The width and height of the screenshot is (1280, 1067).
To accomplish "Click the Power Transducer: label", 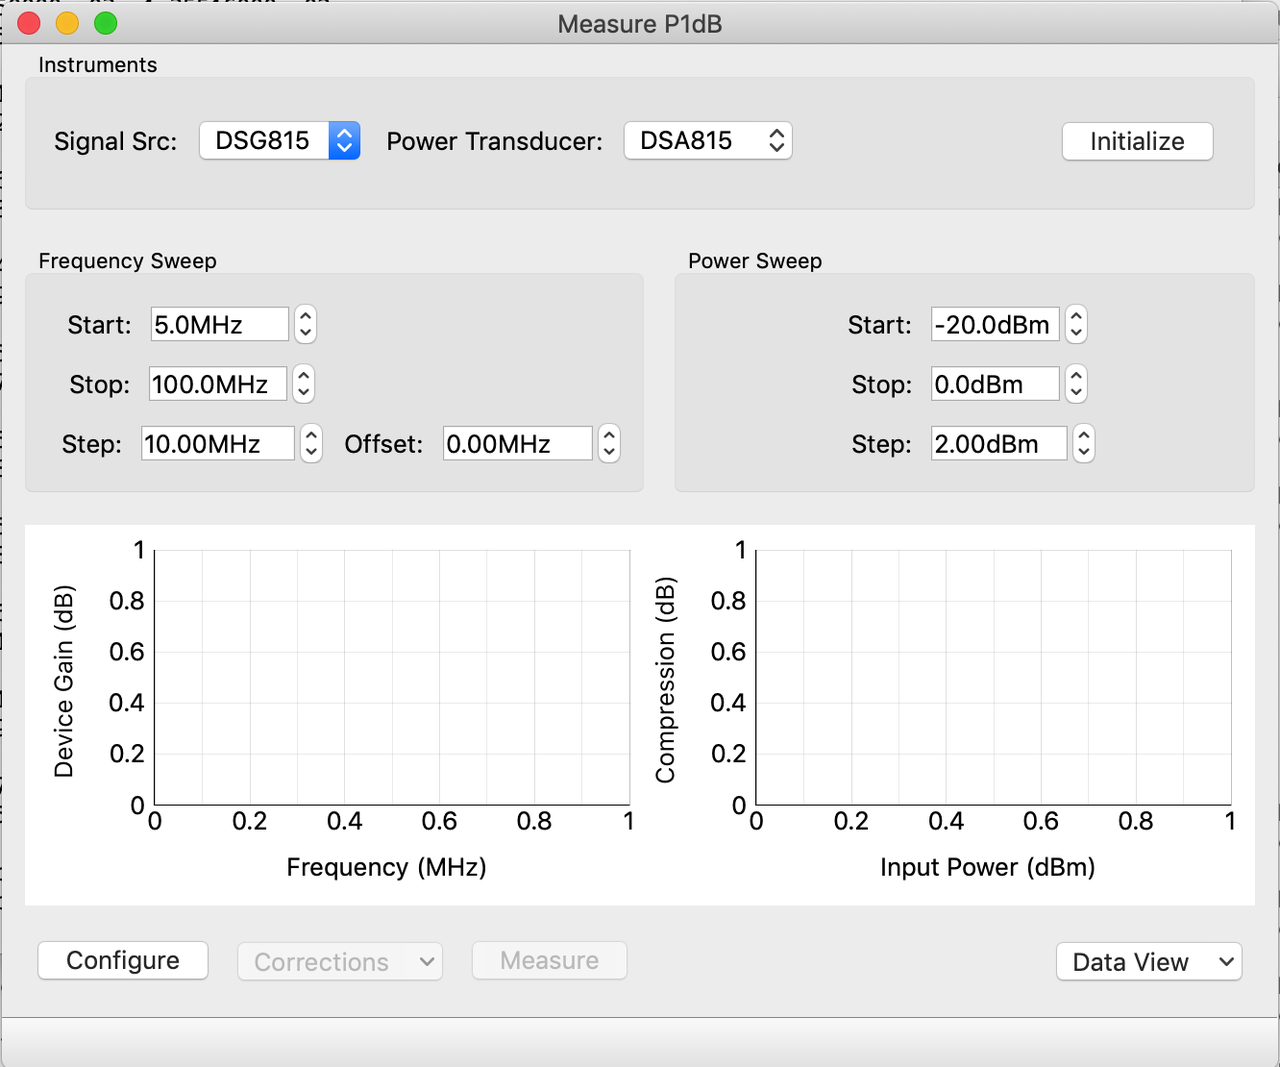I will coord(495,141).
